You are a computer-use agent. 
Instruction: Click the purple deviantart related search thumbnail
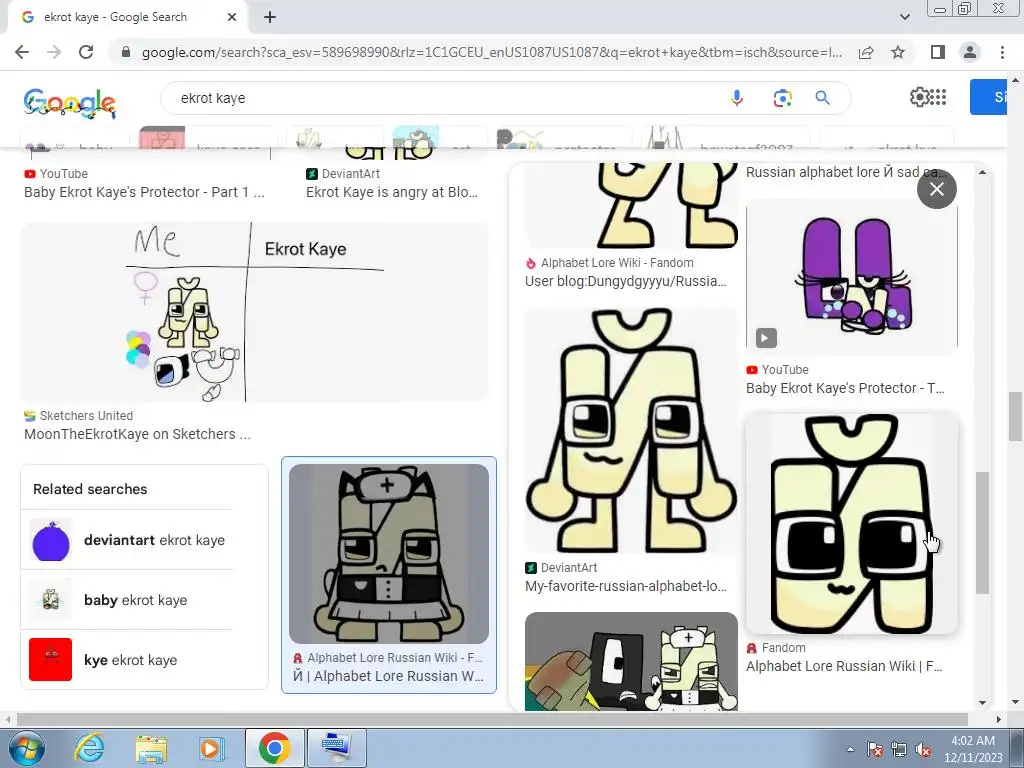pos(50,541)
